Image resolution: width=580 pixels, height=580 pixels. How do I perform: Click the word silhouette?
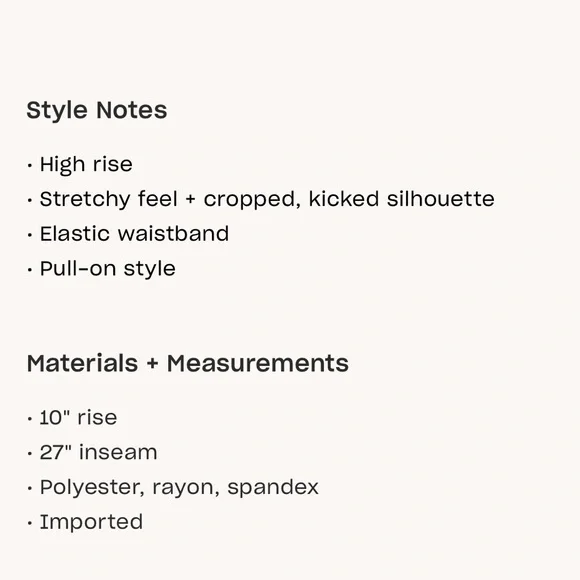pos(441,199)
